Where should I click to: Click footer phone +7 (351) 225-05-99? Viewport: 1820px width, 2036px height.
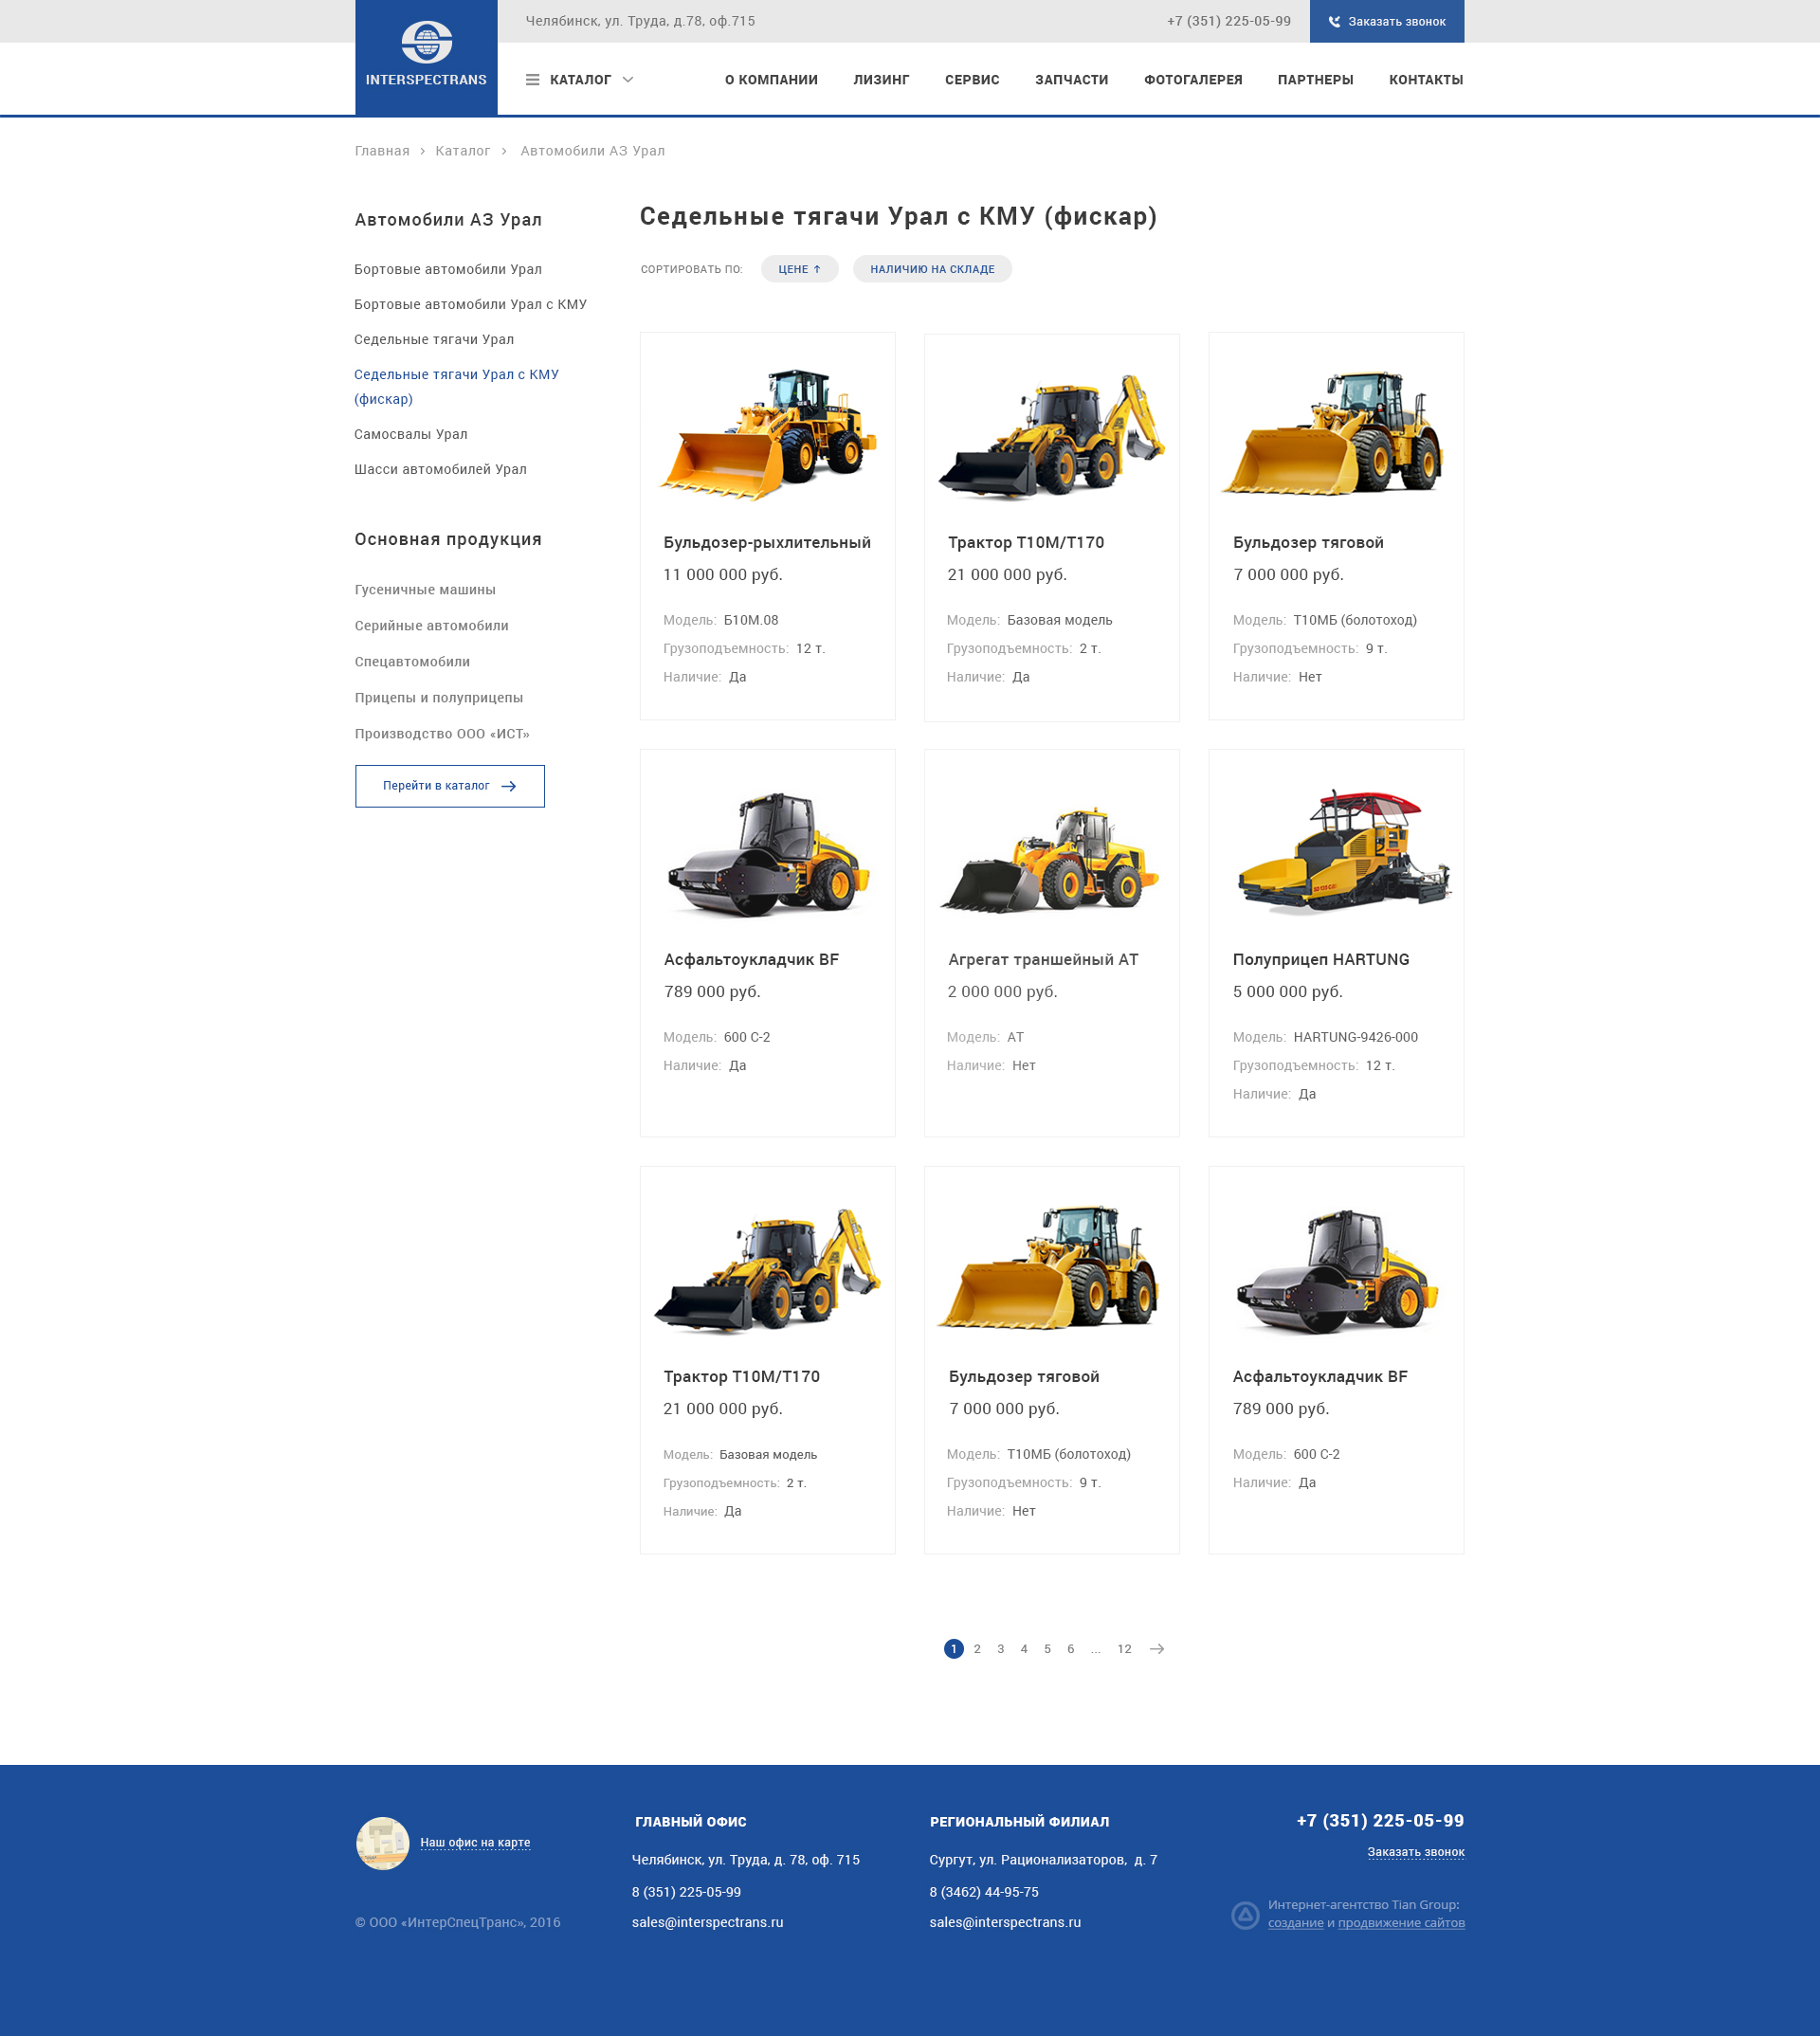1380,1820
